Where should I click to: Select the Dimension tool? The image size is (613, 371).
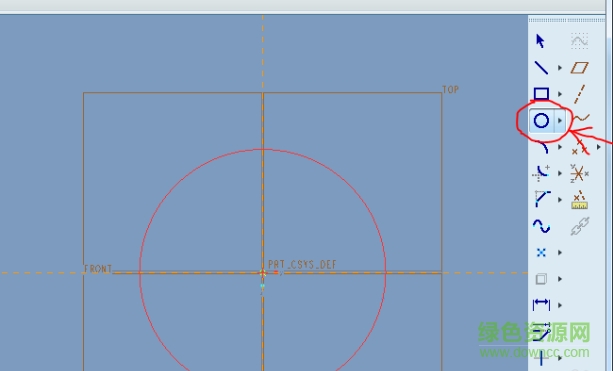tap(541, 305)
